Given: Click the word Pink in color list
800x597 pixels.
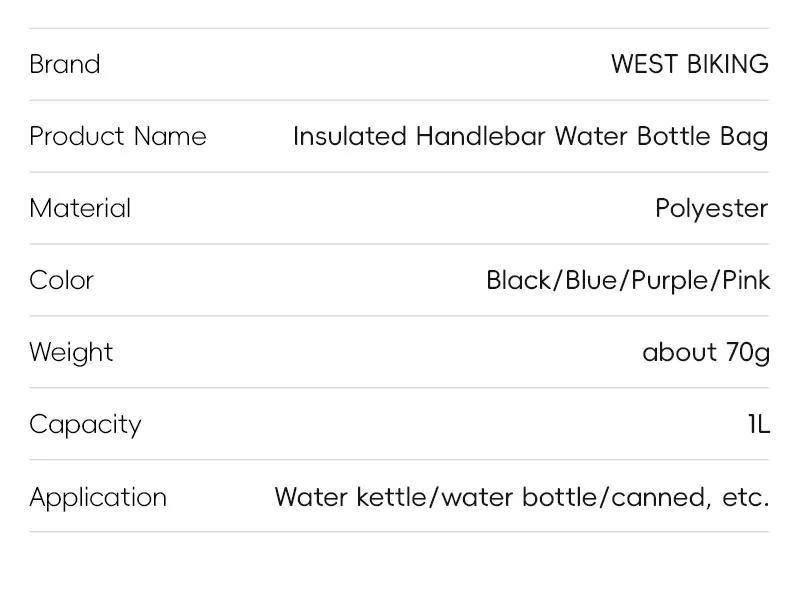Looking at the screenshot, I should (745, 280).
